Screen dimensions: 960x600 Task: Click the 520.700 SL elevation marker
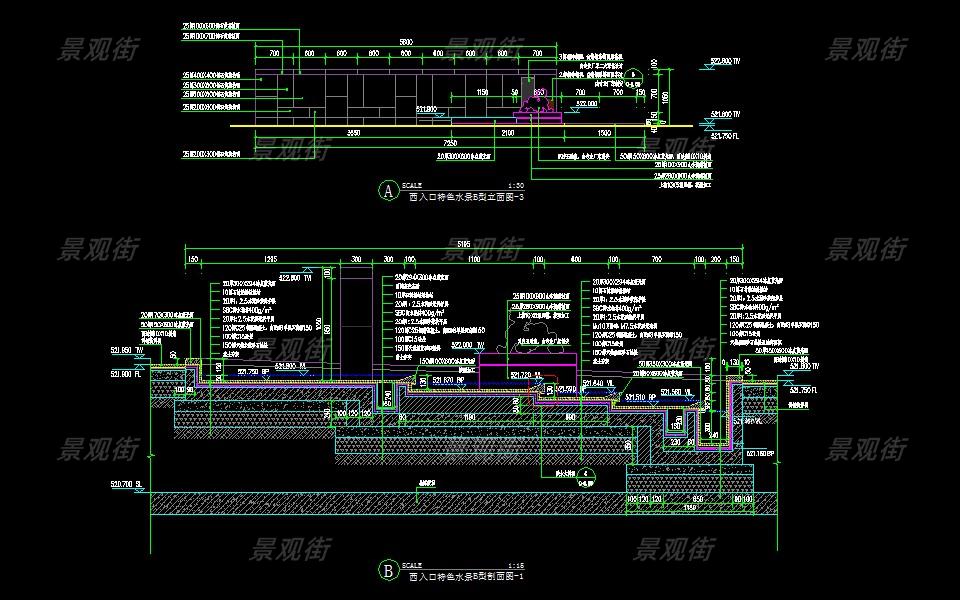pyautogui.click(x=125, y=484)
